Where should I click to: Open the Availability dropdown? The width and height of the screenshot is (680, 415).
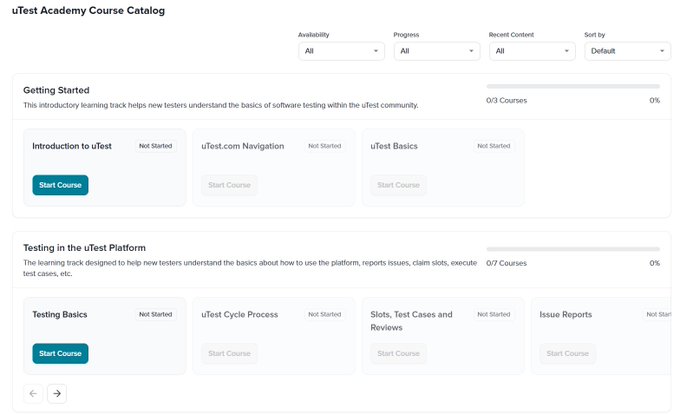pos(341,51)
